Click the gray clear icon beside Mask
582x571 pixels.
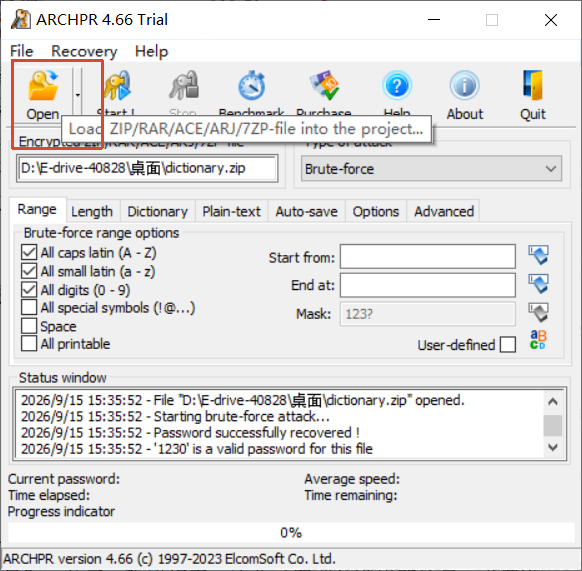click(538, 312)
